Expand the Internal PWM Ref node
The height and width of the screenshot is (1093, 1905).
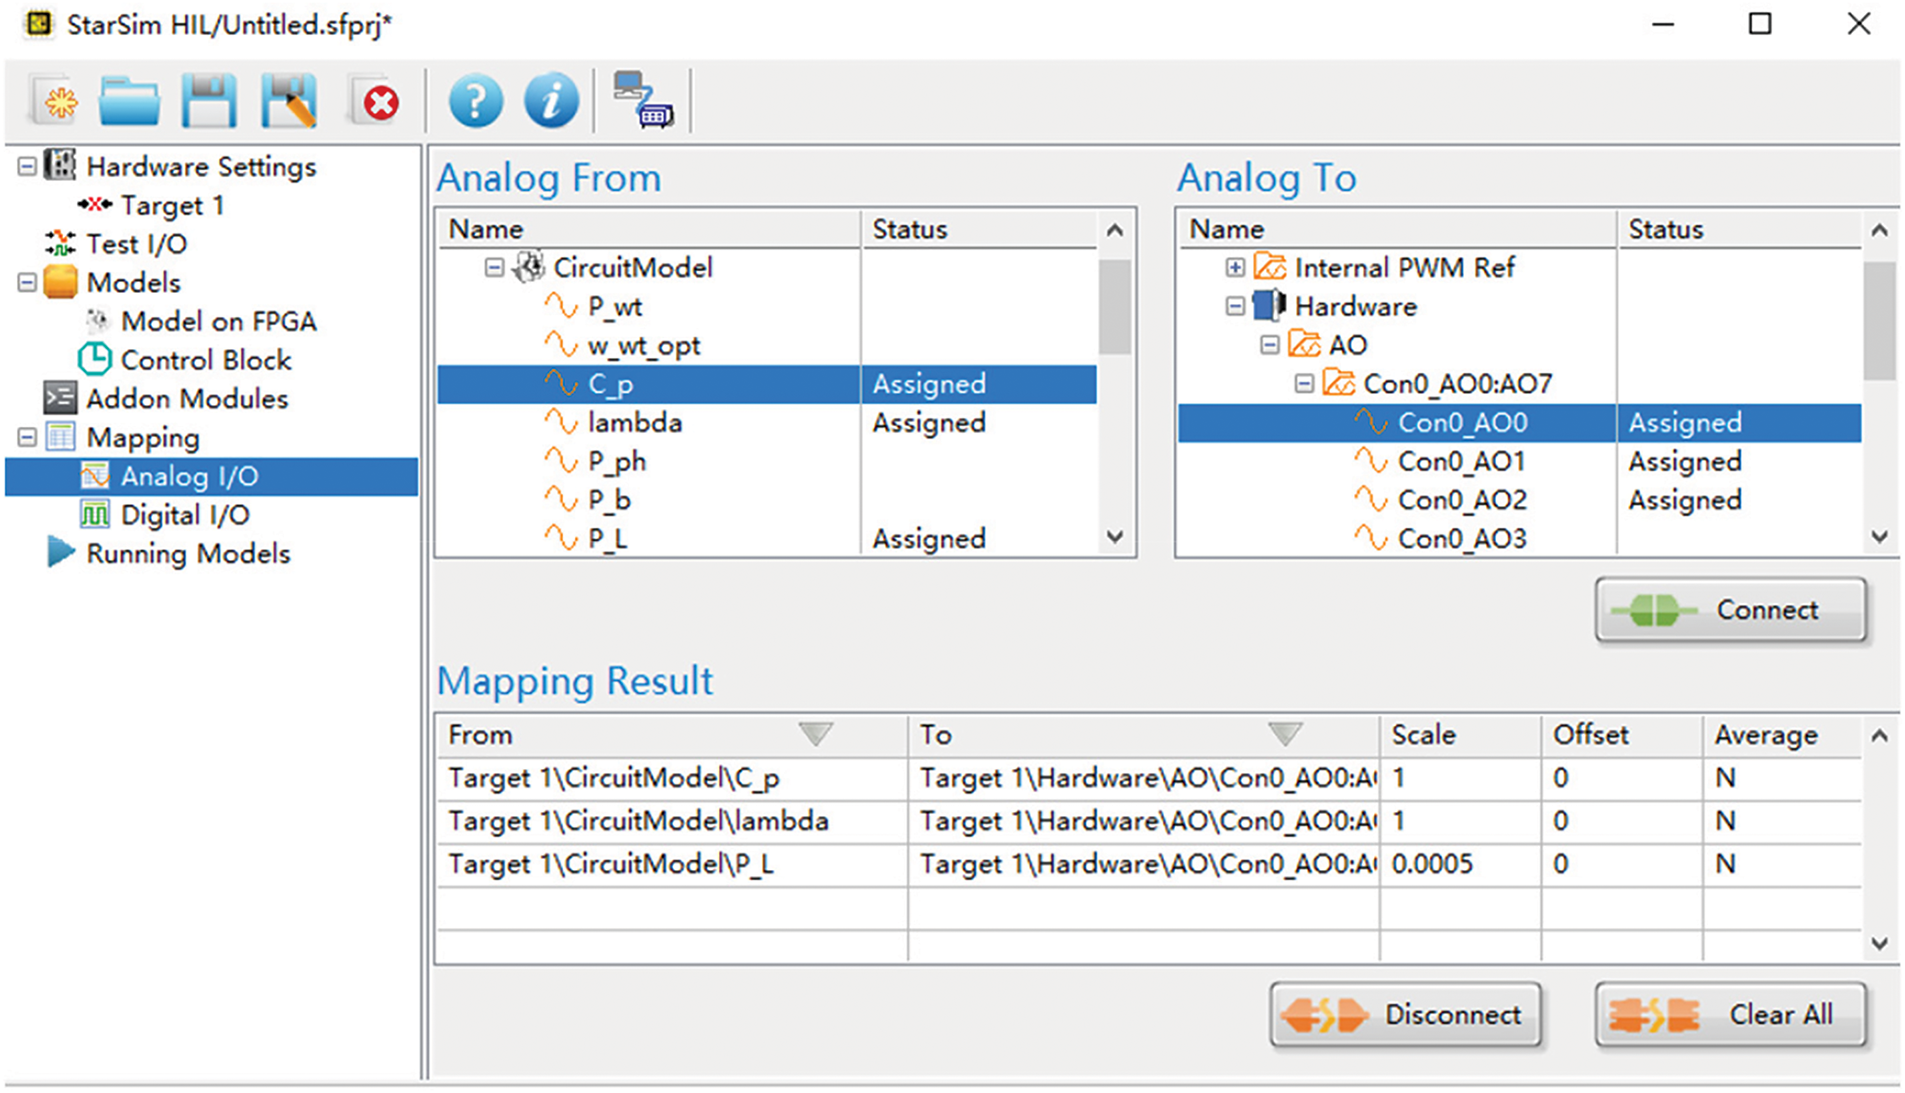click(x=1235, y=267)
